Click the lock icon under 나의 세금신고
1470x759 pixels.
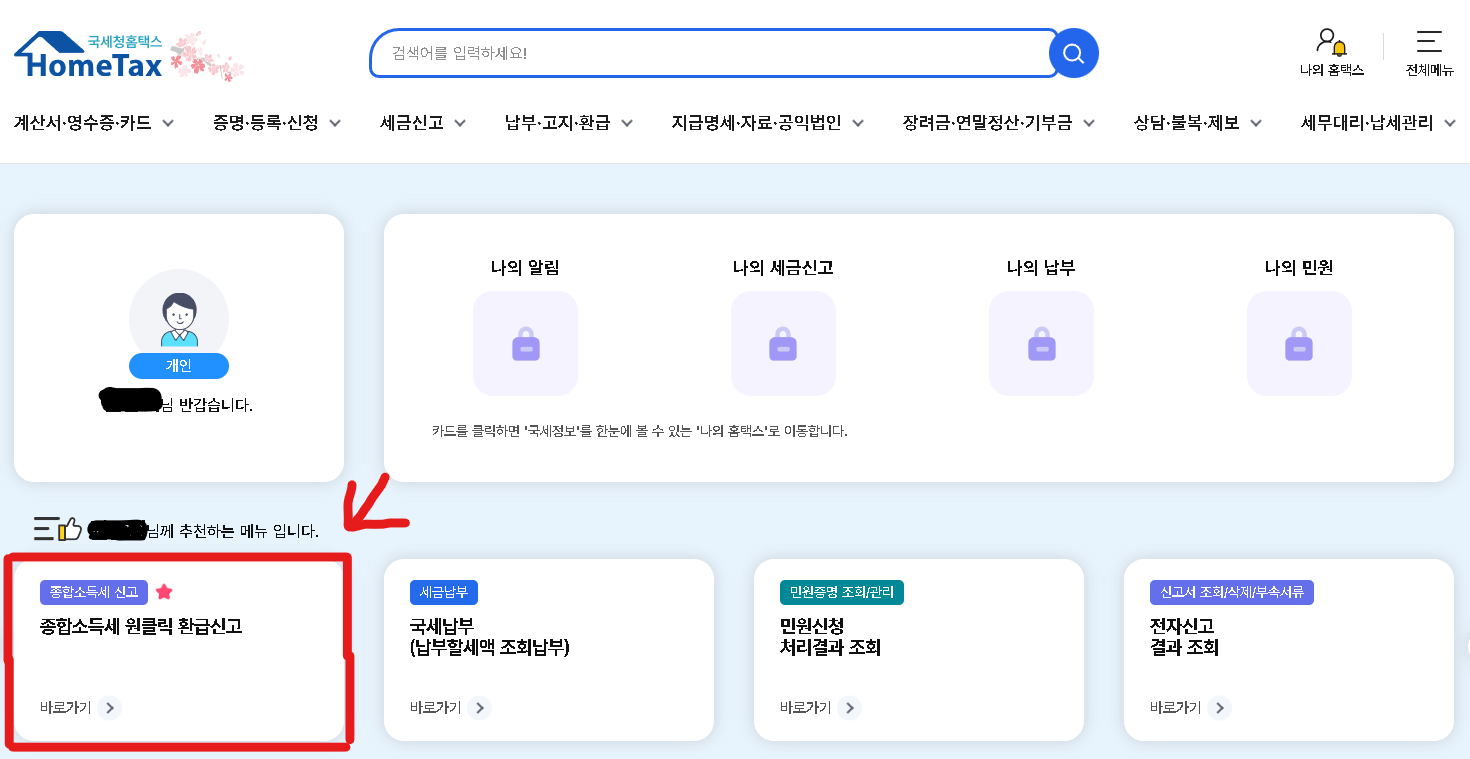[783, 343]
